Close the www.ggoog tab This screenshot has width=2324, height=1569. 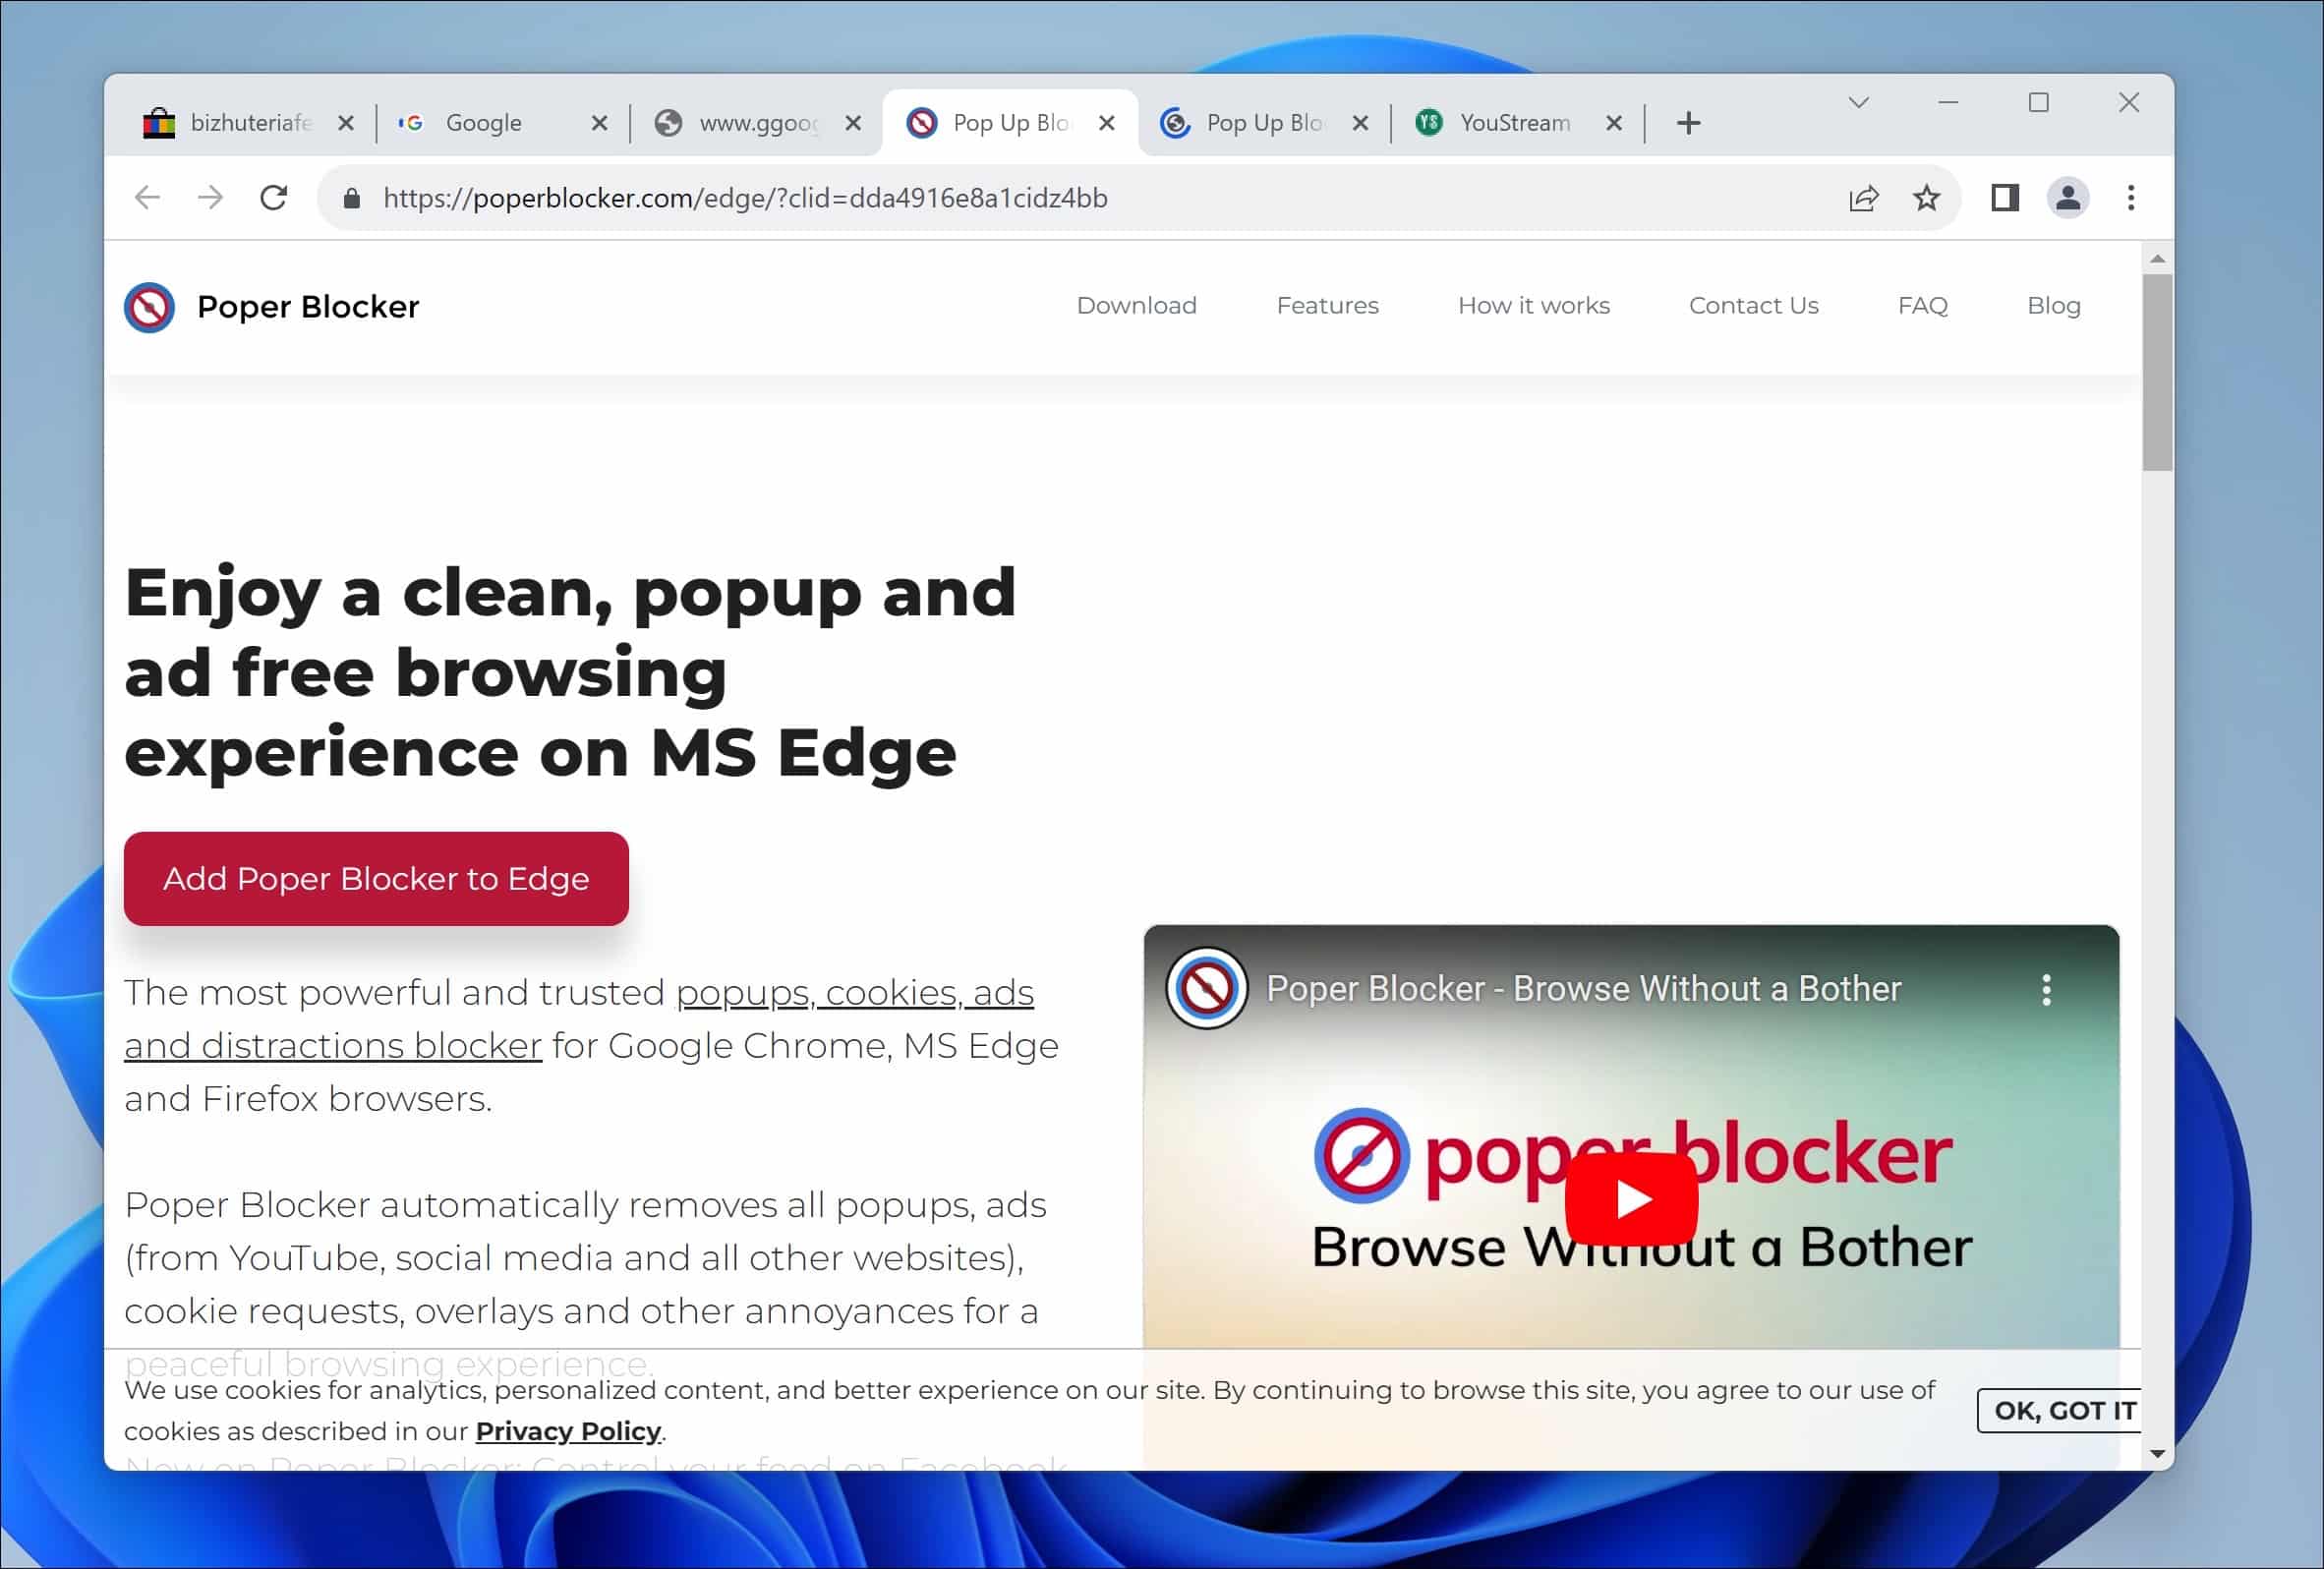853,123
